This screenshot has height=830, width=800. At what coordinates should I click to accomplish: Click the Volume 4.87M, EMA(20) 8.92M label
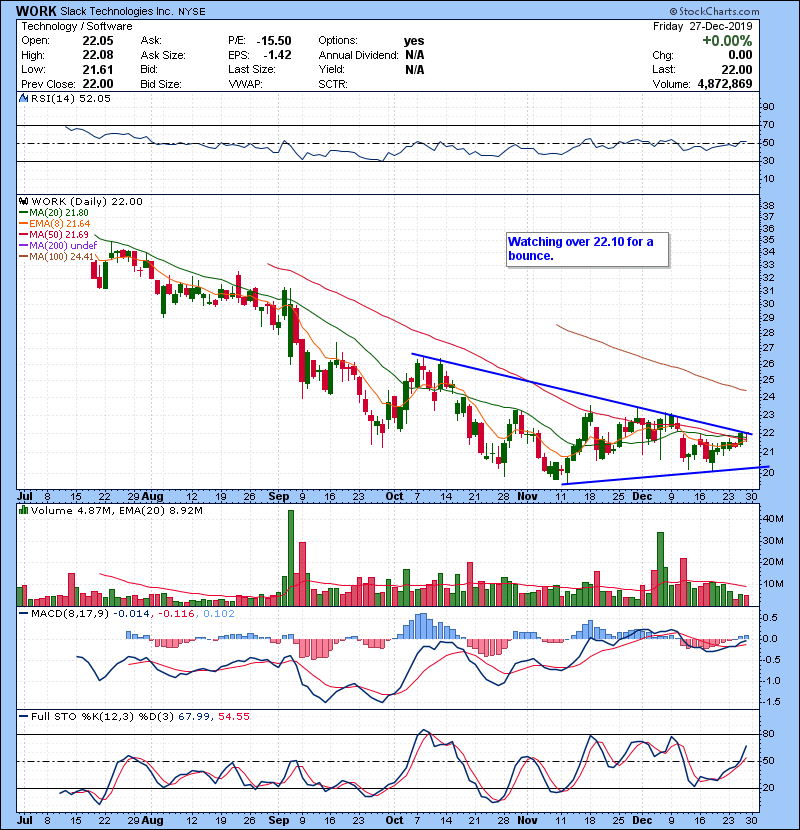117,510
